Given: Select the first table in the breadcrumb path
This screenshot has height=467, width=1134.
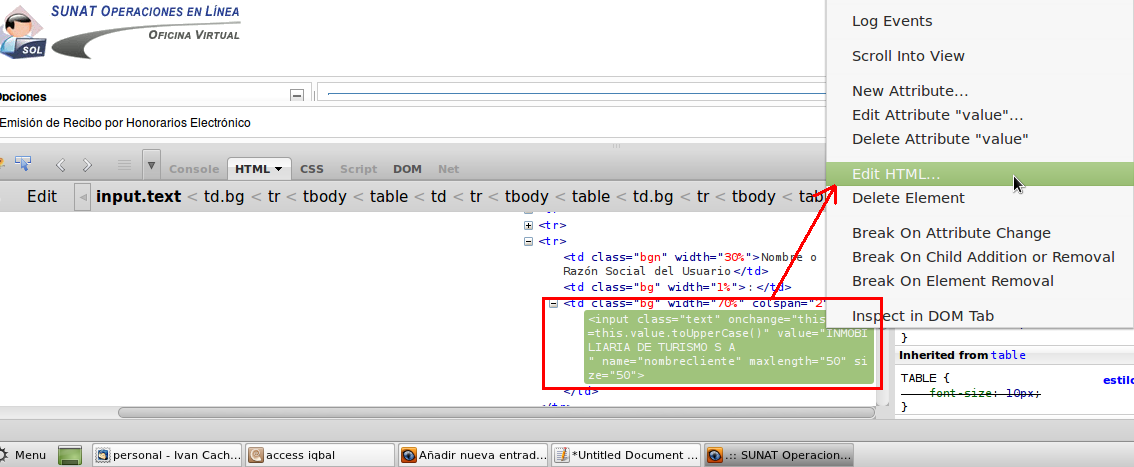Looking at the screenshot, I should tap(390, 197).
